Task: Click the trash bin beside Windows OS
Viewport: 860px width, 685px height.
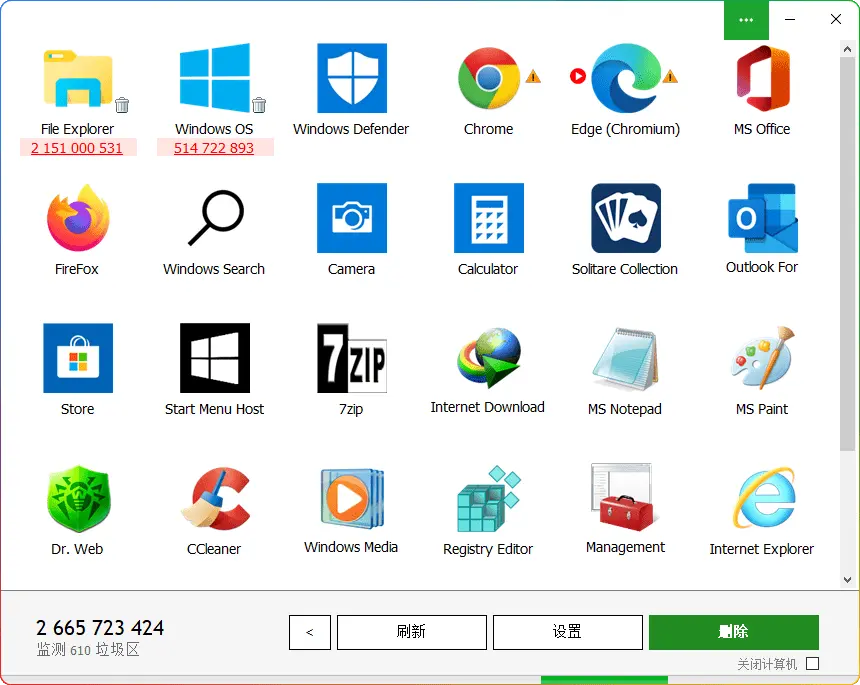Action: point(259,105)
